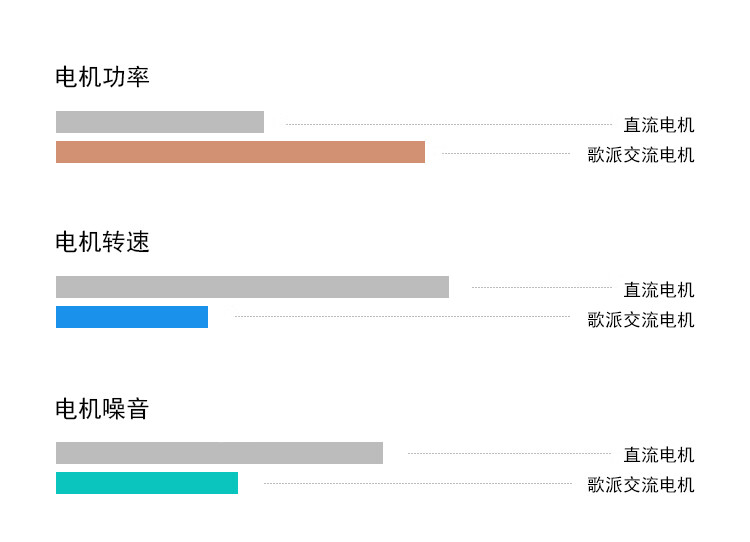Click the dotted line beside the 电机功率 gray bar

[448, 124]
